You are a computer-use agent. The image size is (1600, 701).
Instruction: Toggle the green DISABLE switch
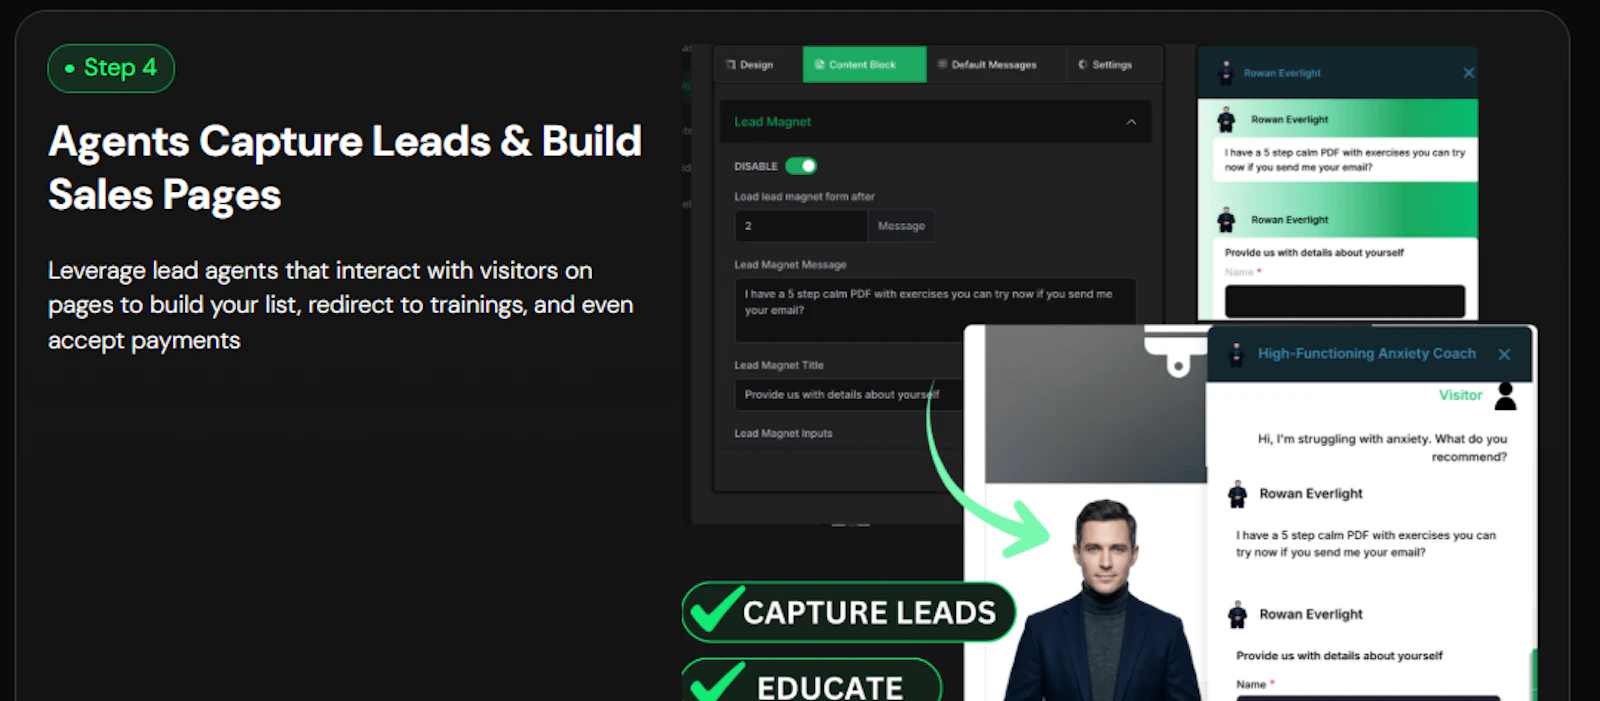(x=801, y=166)
